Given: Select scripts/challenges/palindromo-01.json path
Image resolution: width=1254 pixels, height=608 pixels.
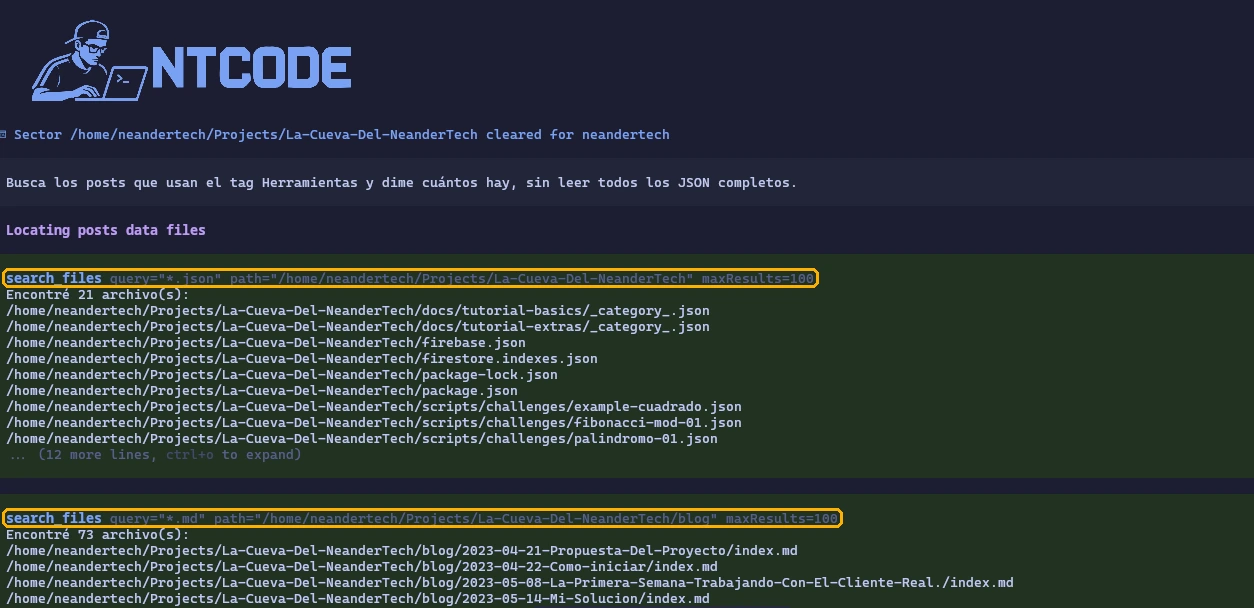Looking at the screenshot, I should [362, 438].
